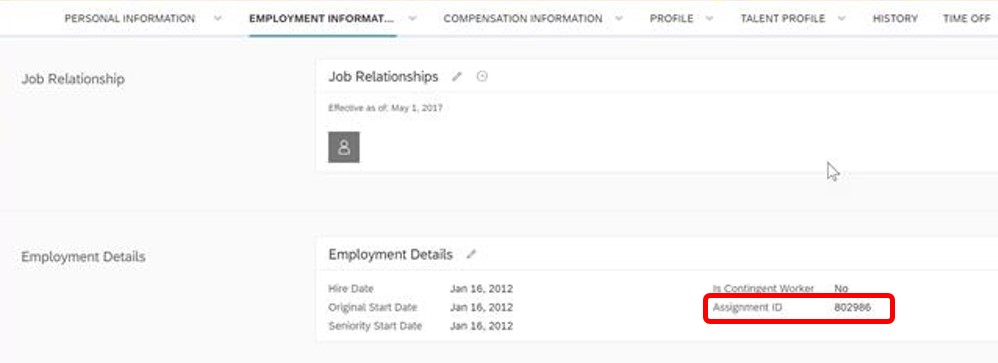Click the Job Relationships card title
This screenshot has width=998, height=363.
point(383,76)
